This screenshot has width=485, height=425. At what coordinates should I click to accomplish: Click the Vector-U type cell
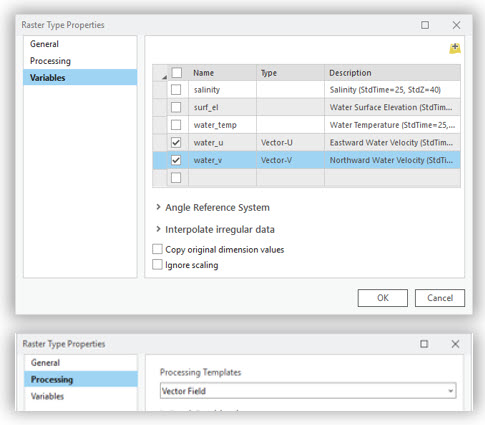point(290,143)
